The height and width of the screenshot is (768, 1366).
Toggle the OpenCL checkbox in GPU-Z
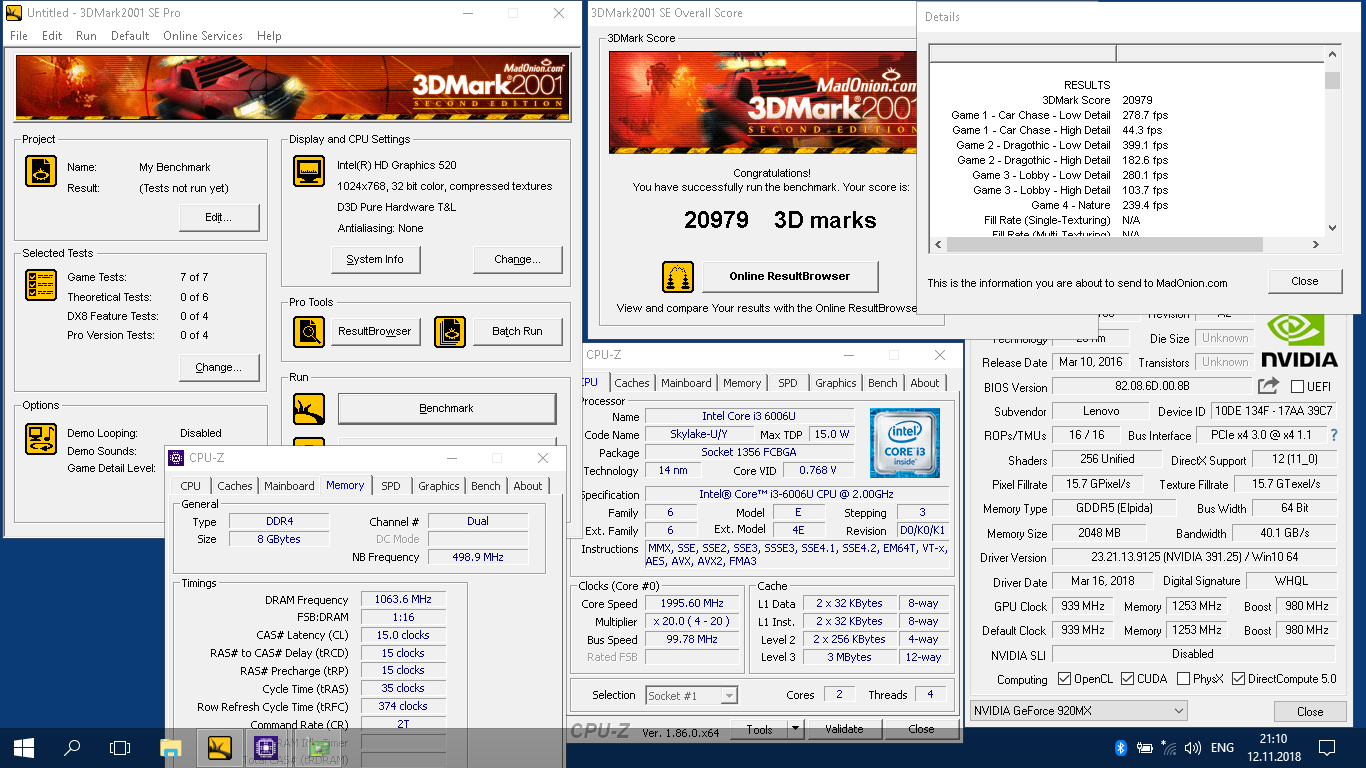[x=1065, y=679]
